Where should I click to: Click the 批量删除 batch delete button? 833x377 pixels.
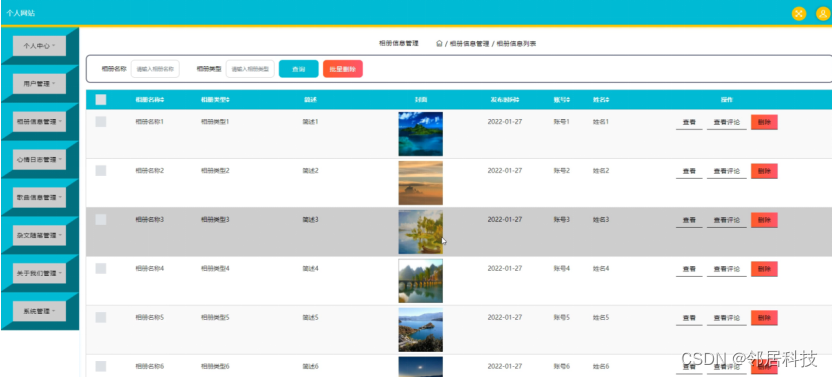click(343, 69)
